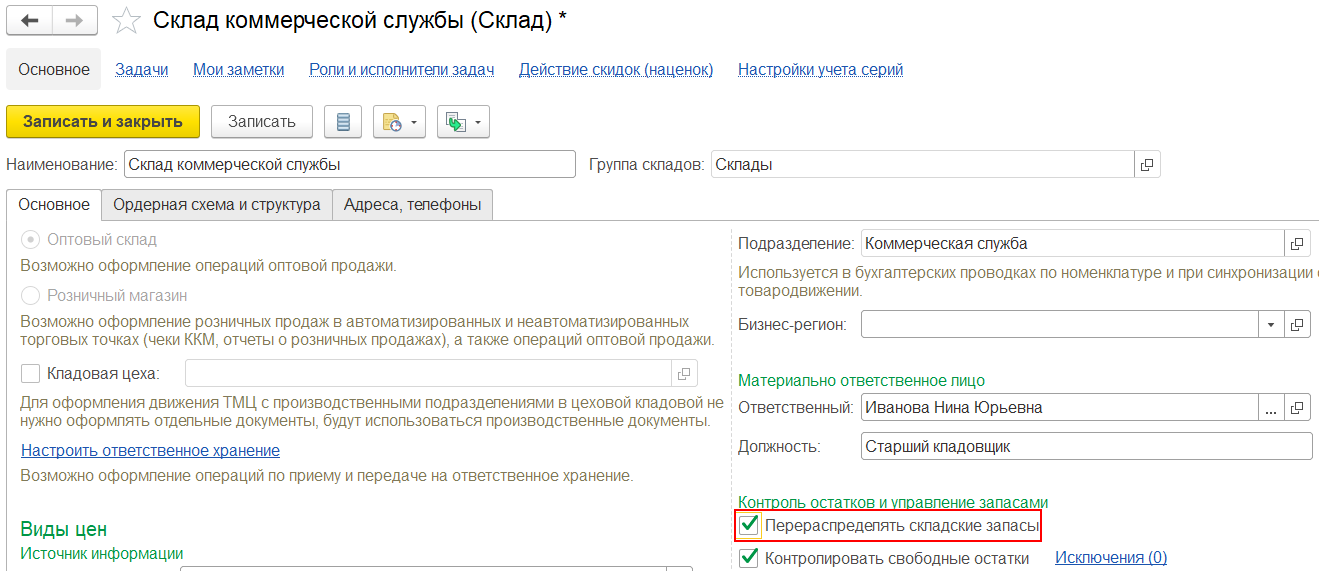Expand the Бизнес-регион dropdown list
Screen dimensions: 1319x571
pyautogui.click(x=1271, y=325)
